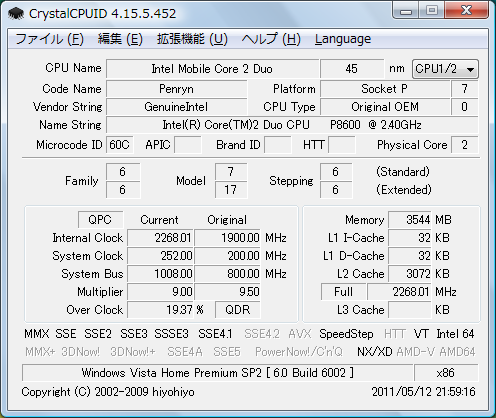Click the empty HTT field
Viewport: 496px width, 418px height.
(342, 145)
